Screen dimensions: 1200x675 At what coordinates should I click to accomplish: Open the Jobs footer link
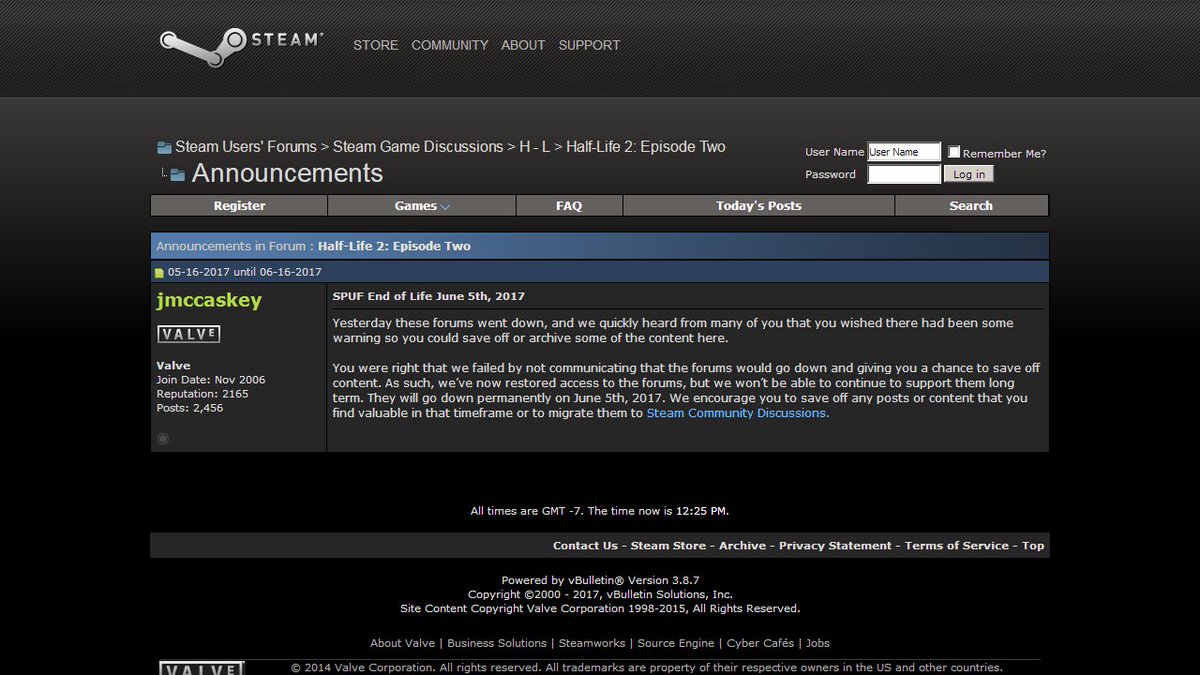coord(818,643)
